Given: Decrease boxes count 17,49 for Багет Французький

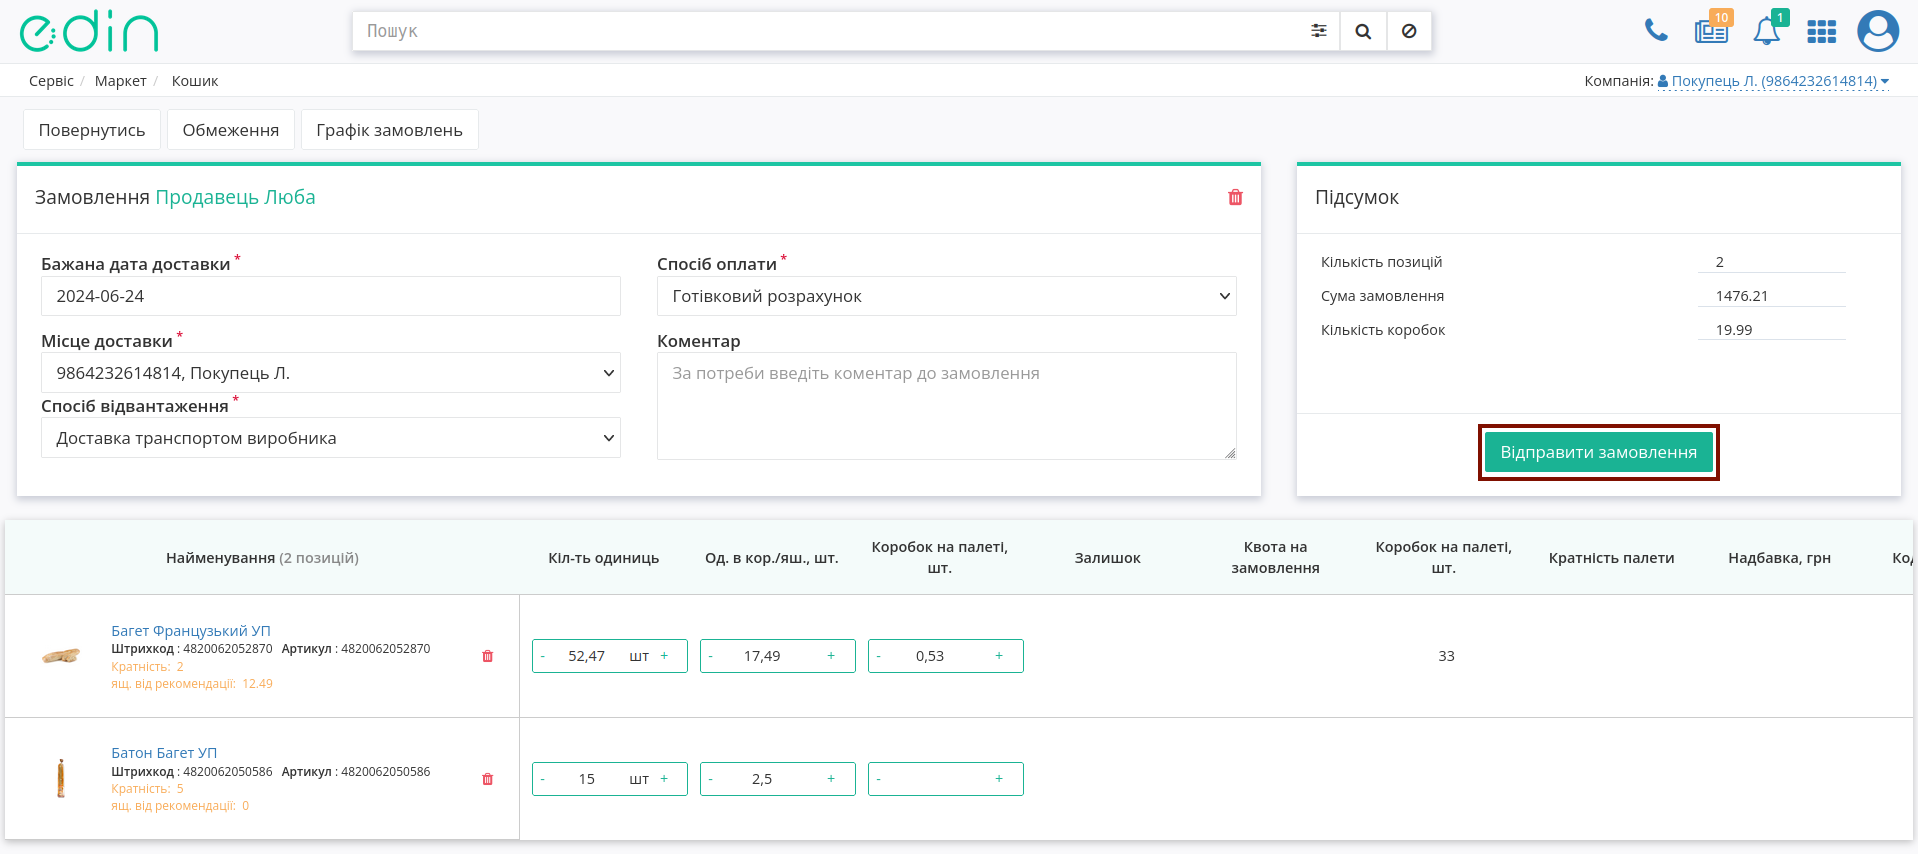Looking at the screenshot, I should click(711, 656).
